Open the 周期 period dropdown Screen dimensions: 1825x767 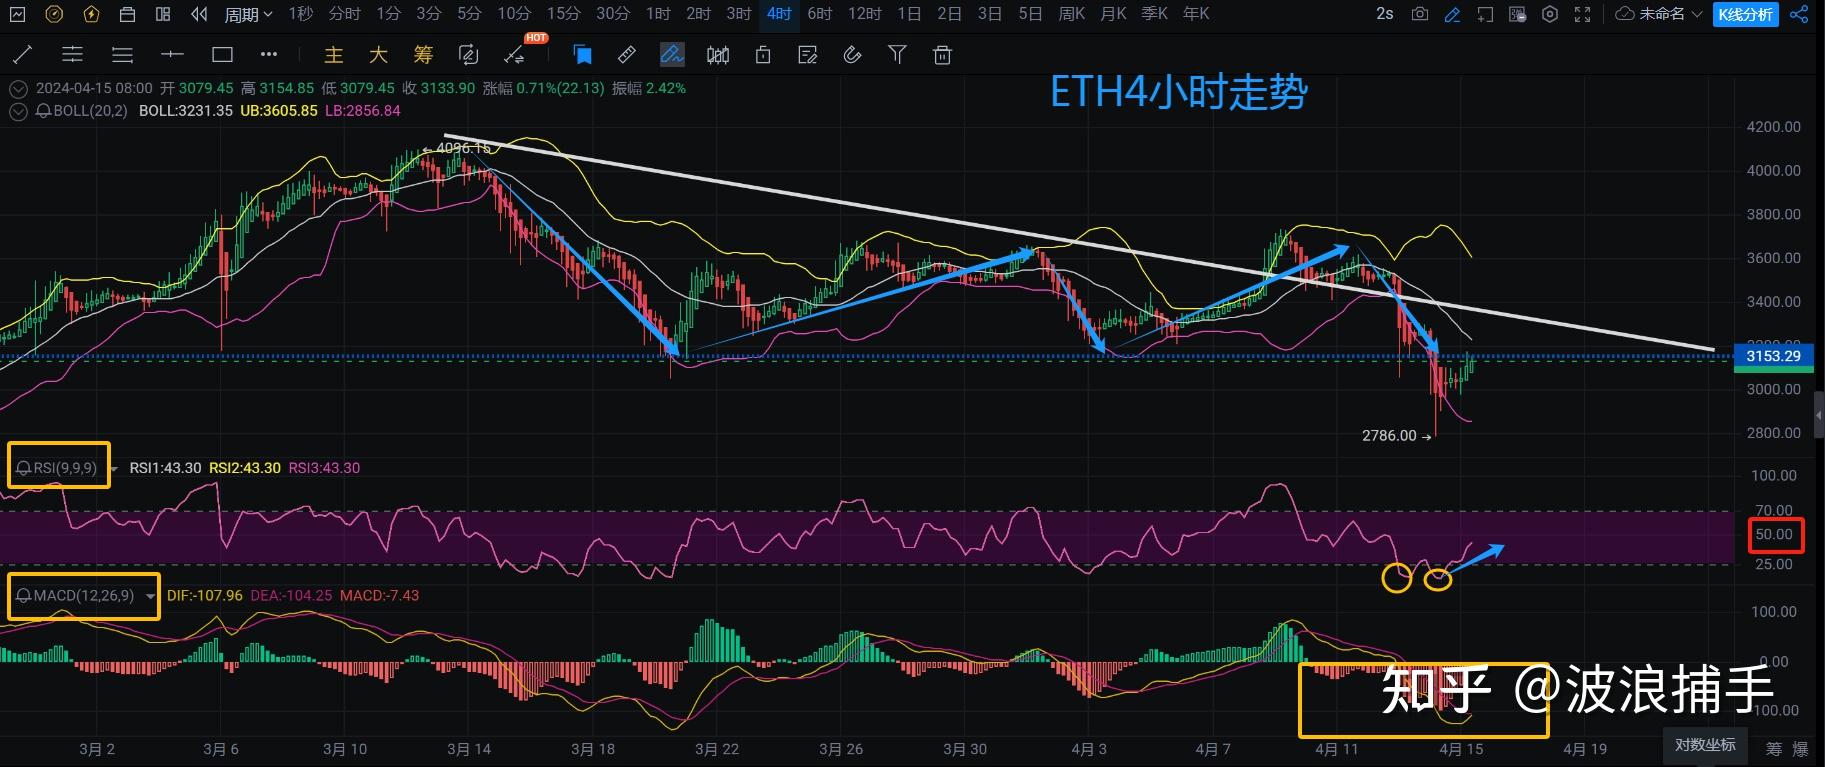[x=248, y=14]
